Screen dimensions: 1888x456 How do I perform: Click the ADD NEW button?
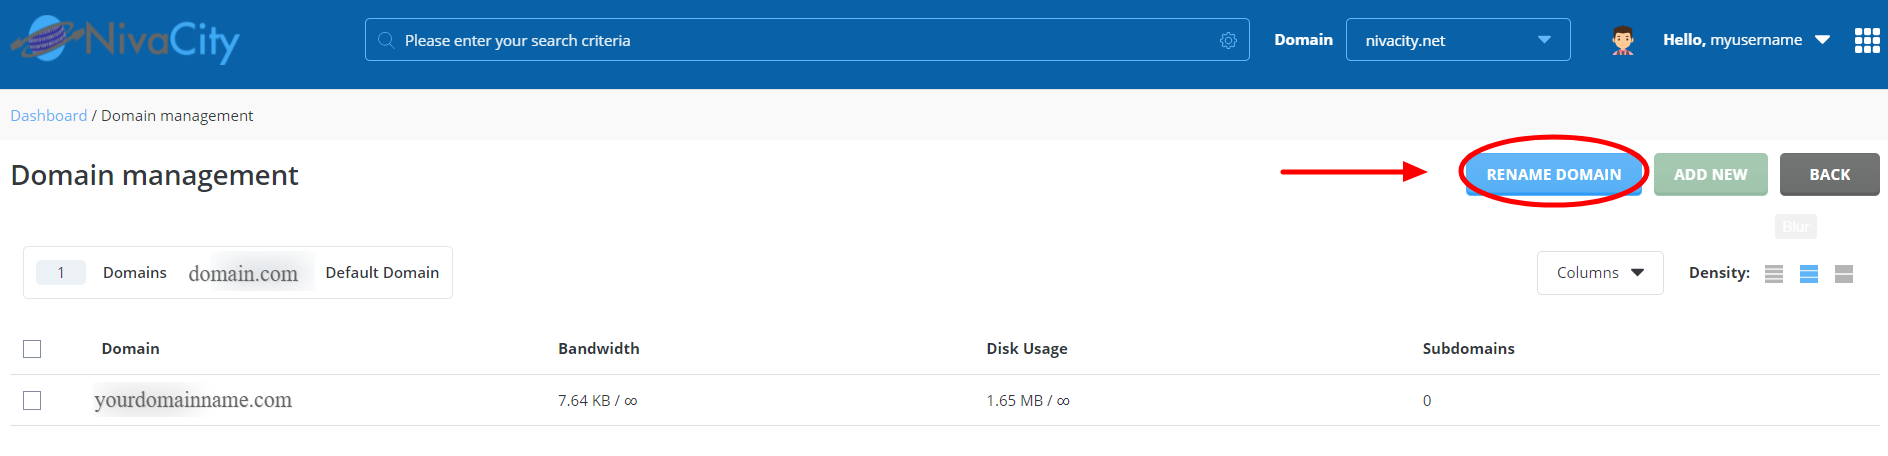(x=1710, y=174)
